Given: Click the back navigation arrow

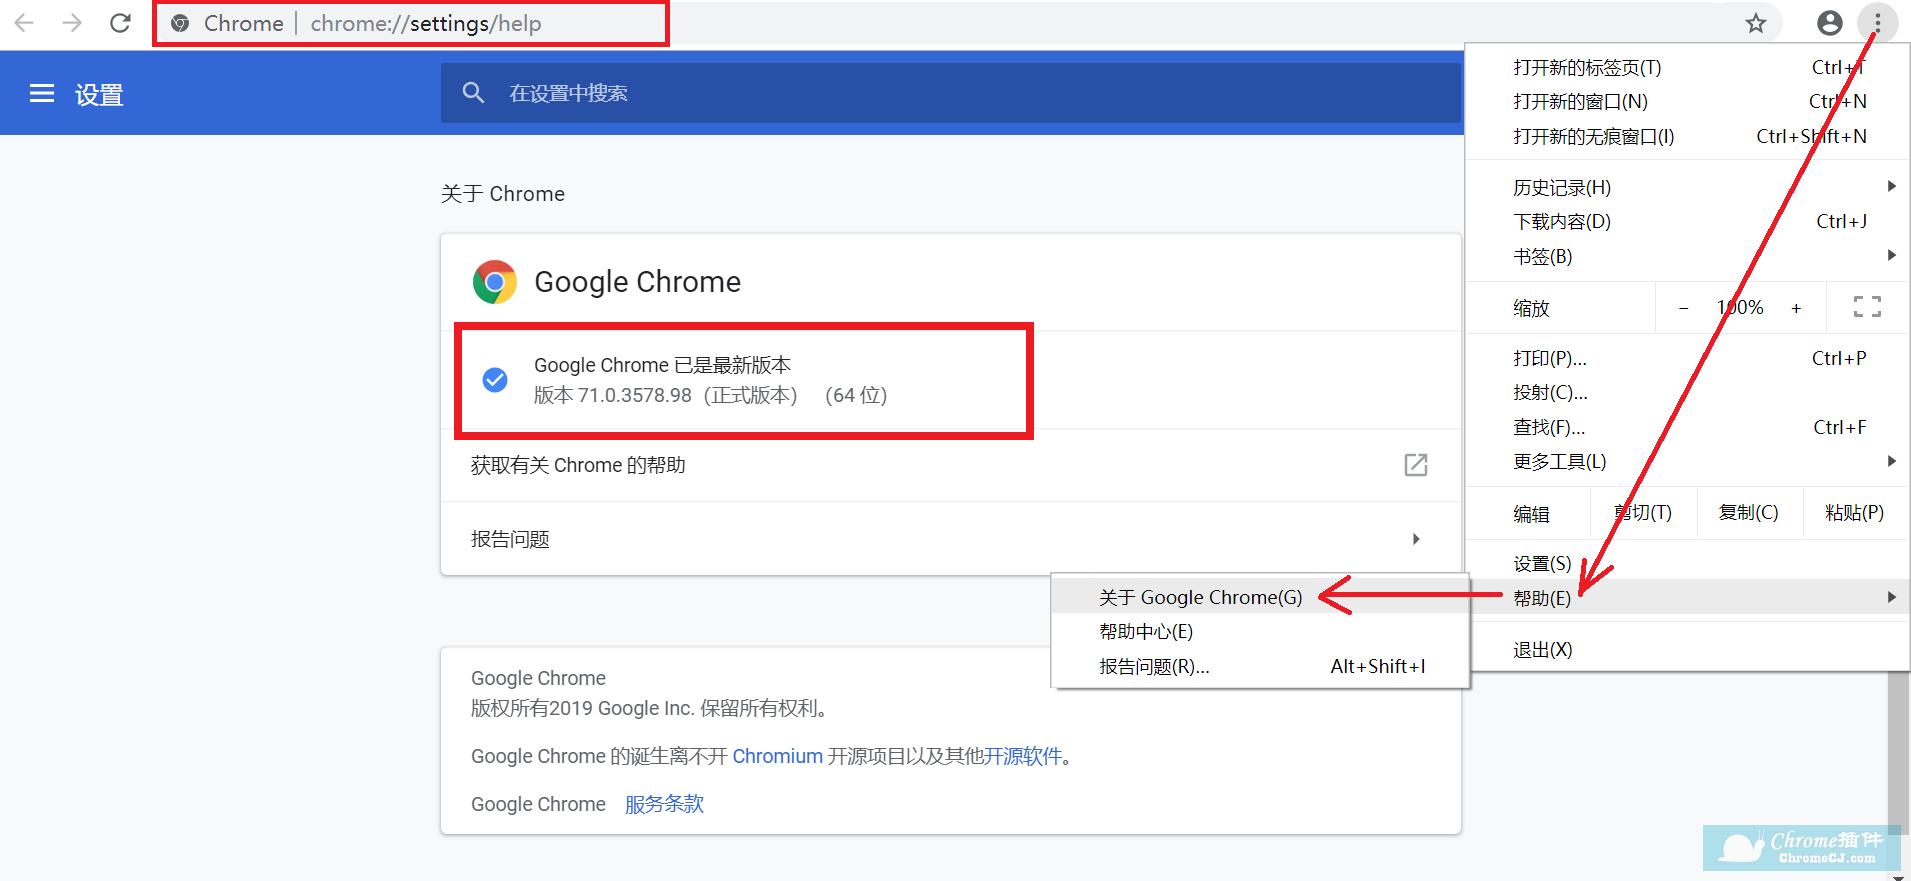Looking at the screenshot, I should point(24,23).
